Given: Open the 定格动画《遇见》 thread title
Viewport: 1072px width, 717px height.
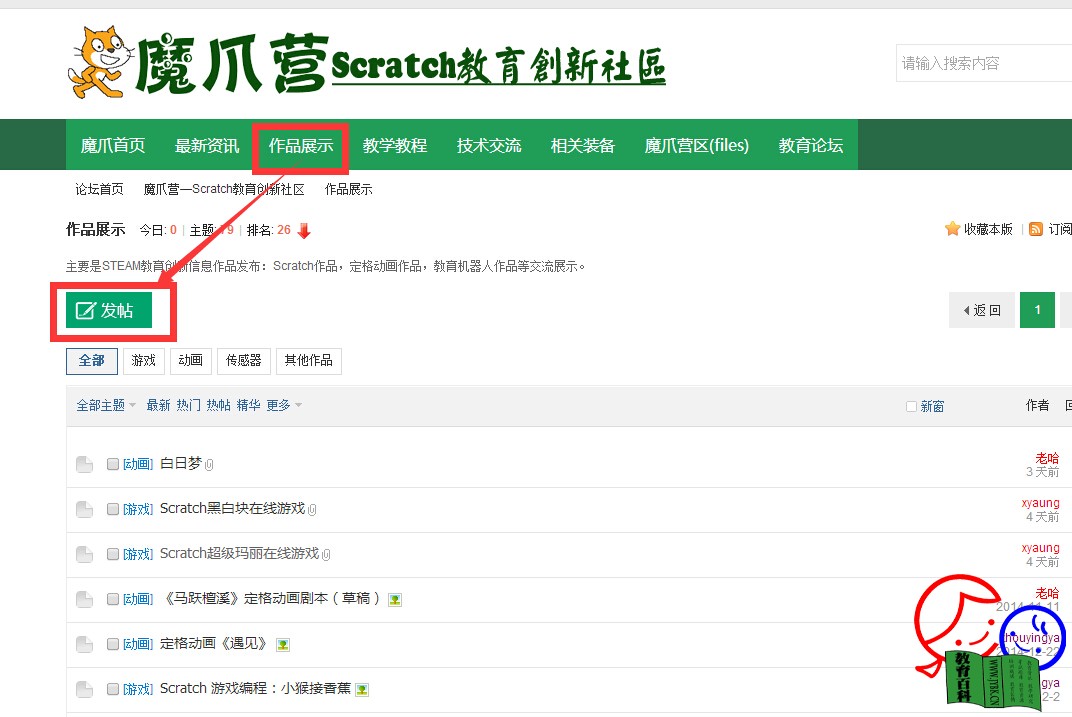Looking at the screenshot, I should [215, 644].
